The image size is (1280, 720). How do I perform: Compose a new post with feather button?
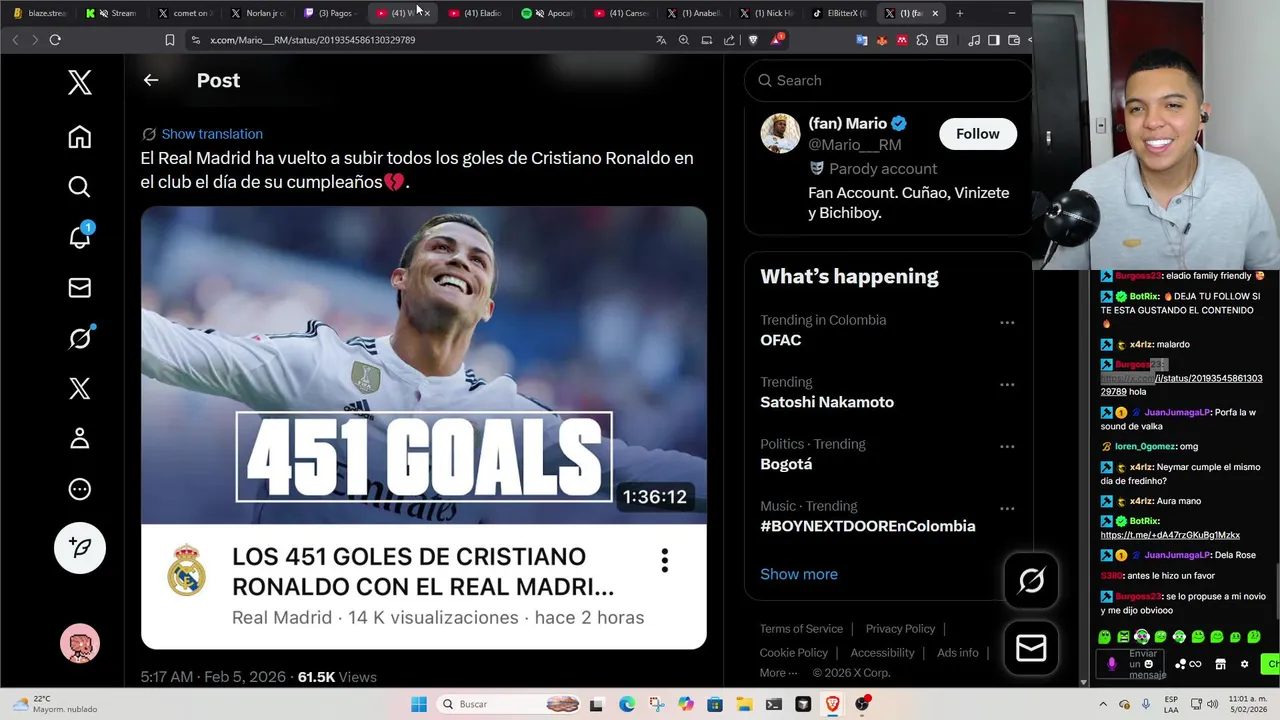pos(80,547)
